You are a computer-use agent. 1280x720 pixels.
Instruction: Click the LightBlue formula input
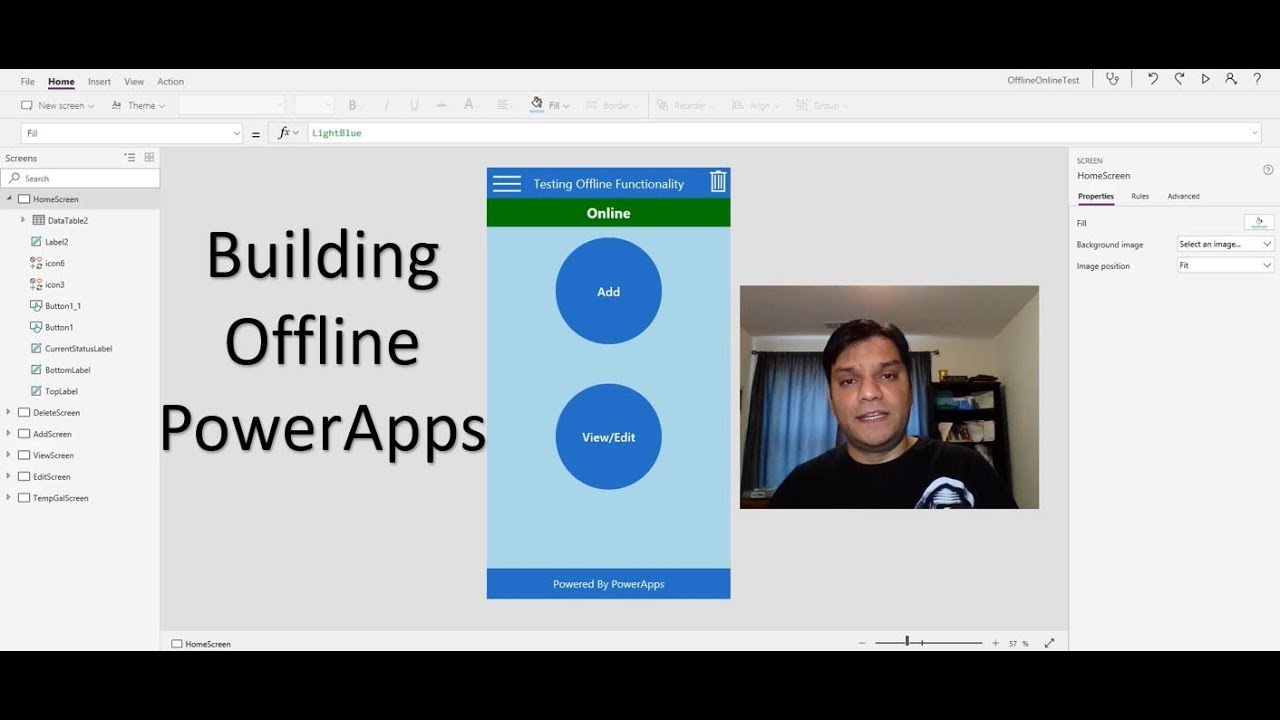point(784,133)
